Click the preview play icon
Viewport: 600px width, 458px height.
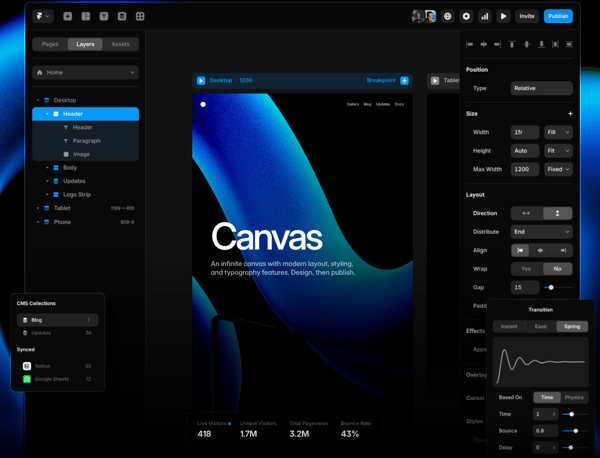(x=503, y=16)
